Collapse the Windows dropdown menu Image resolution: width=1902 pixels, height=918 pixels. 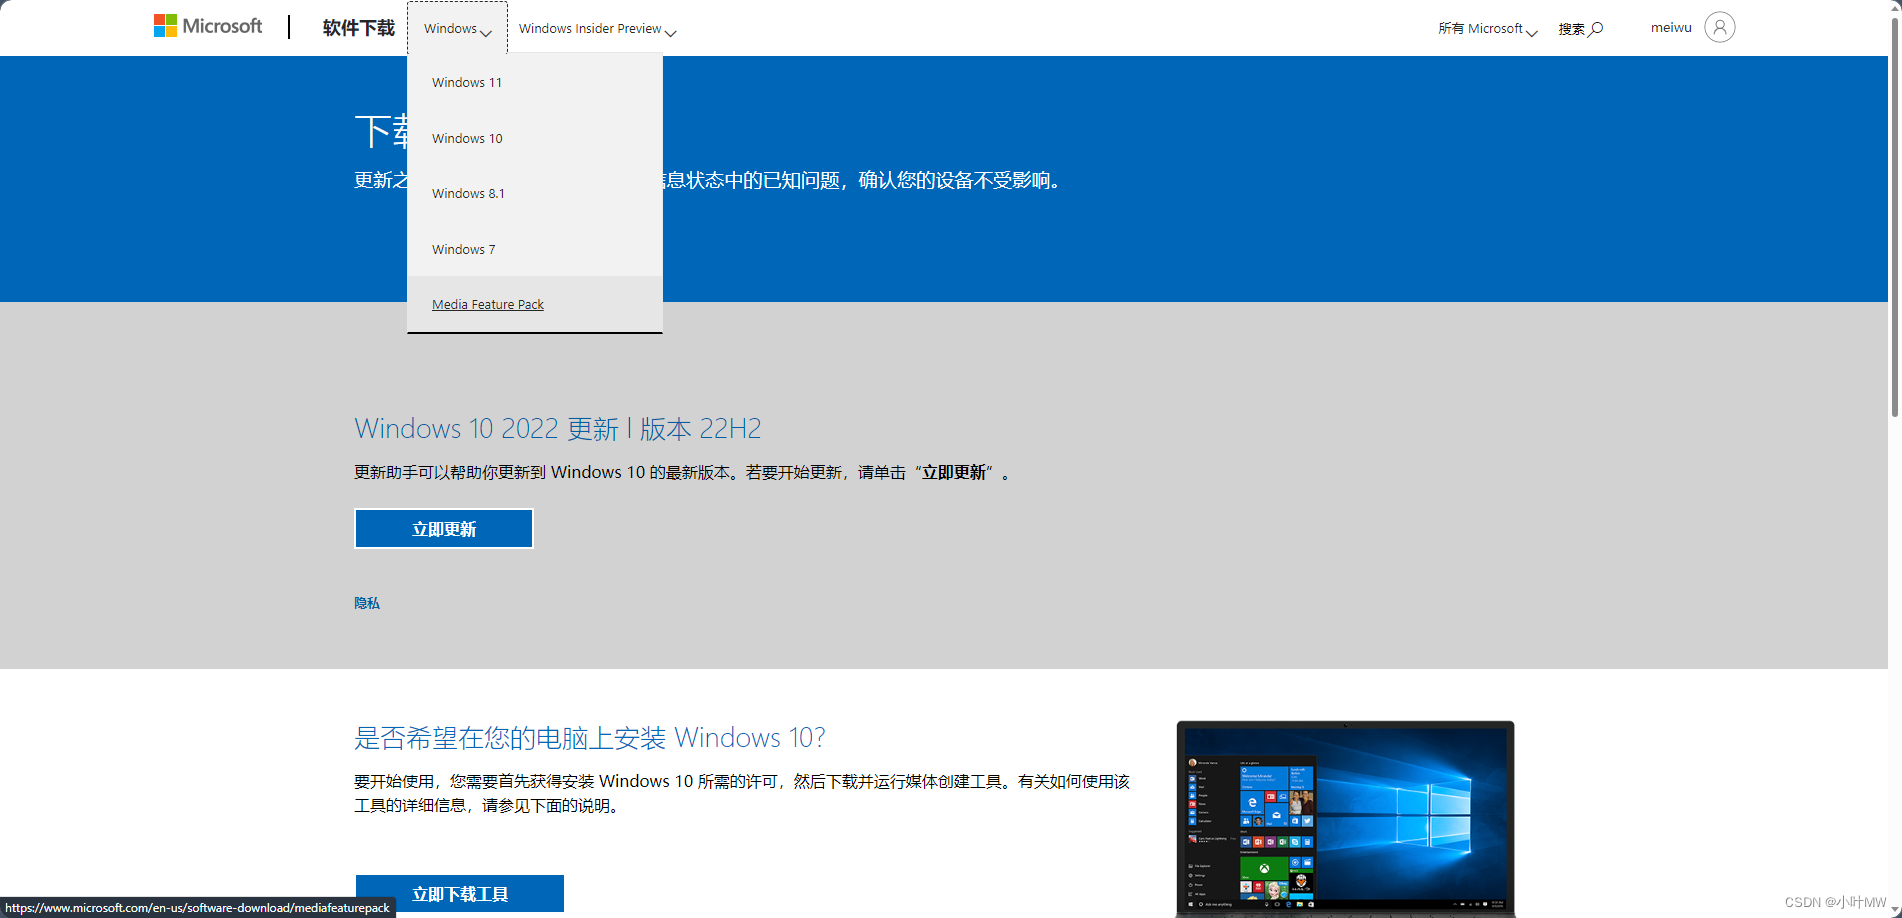click(457, 28)
